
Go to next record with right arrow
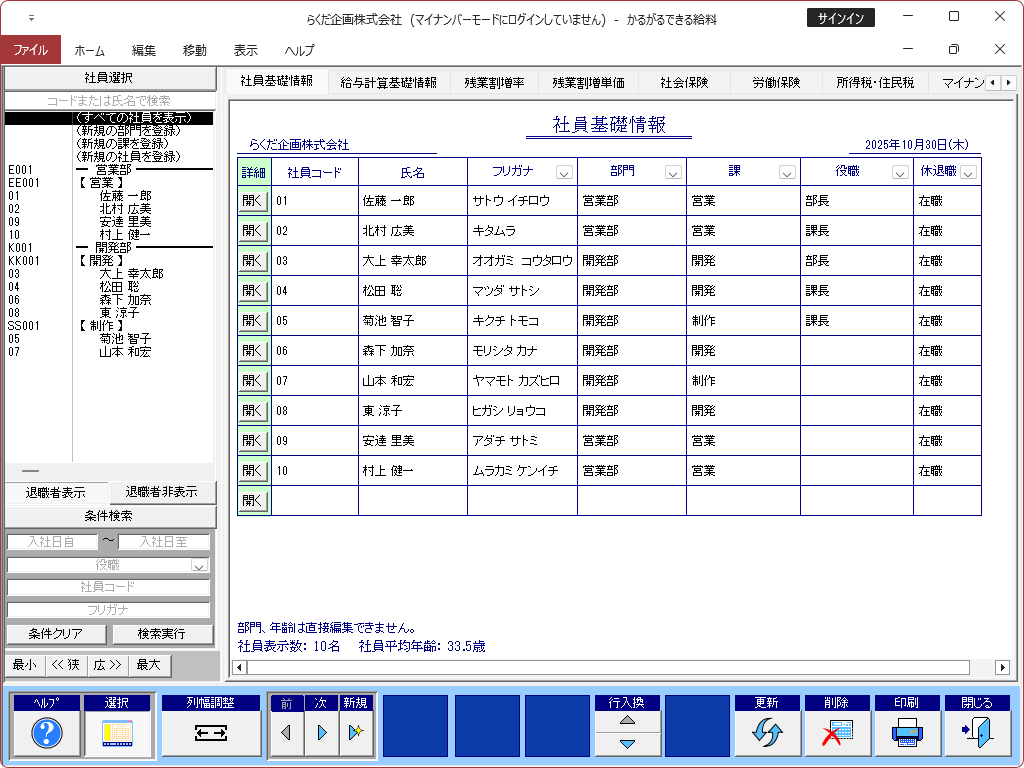click(321, 734)
